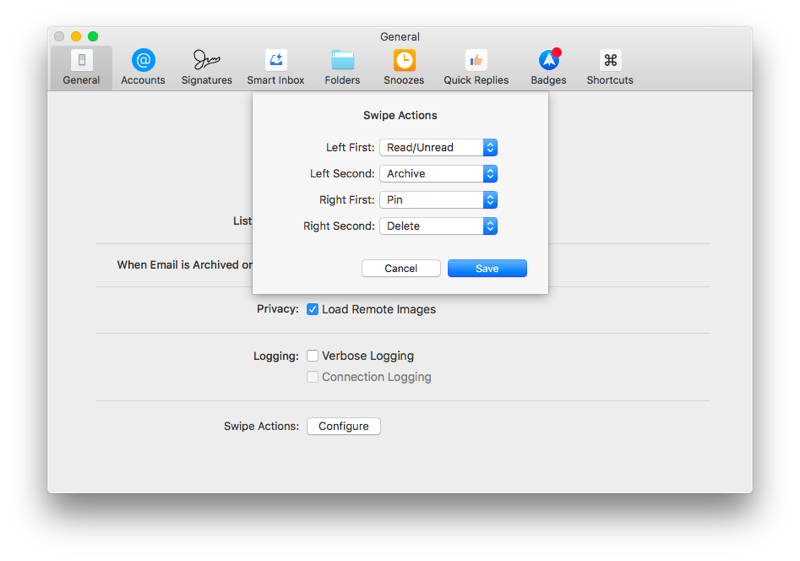
Task: Tick the Connection Logging checkbox
Action: (312, 377)
